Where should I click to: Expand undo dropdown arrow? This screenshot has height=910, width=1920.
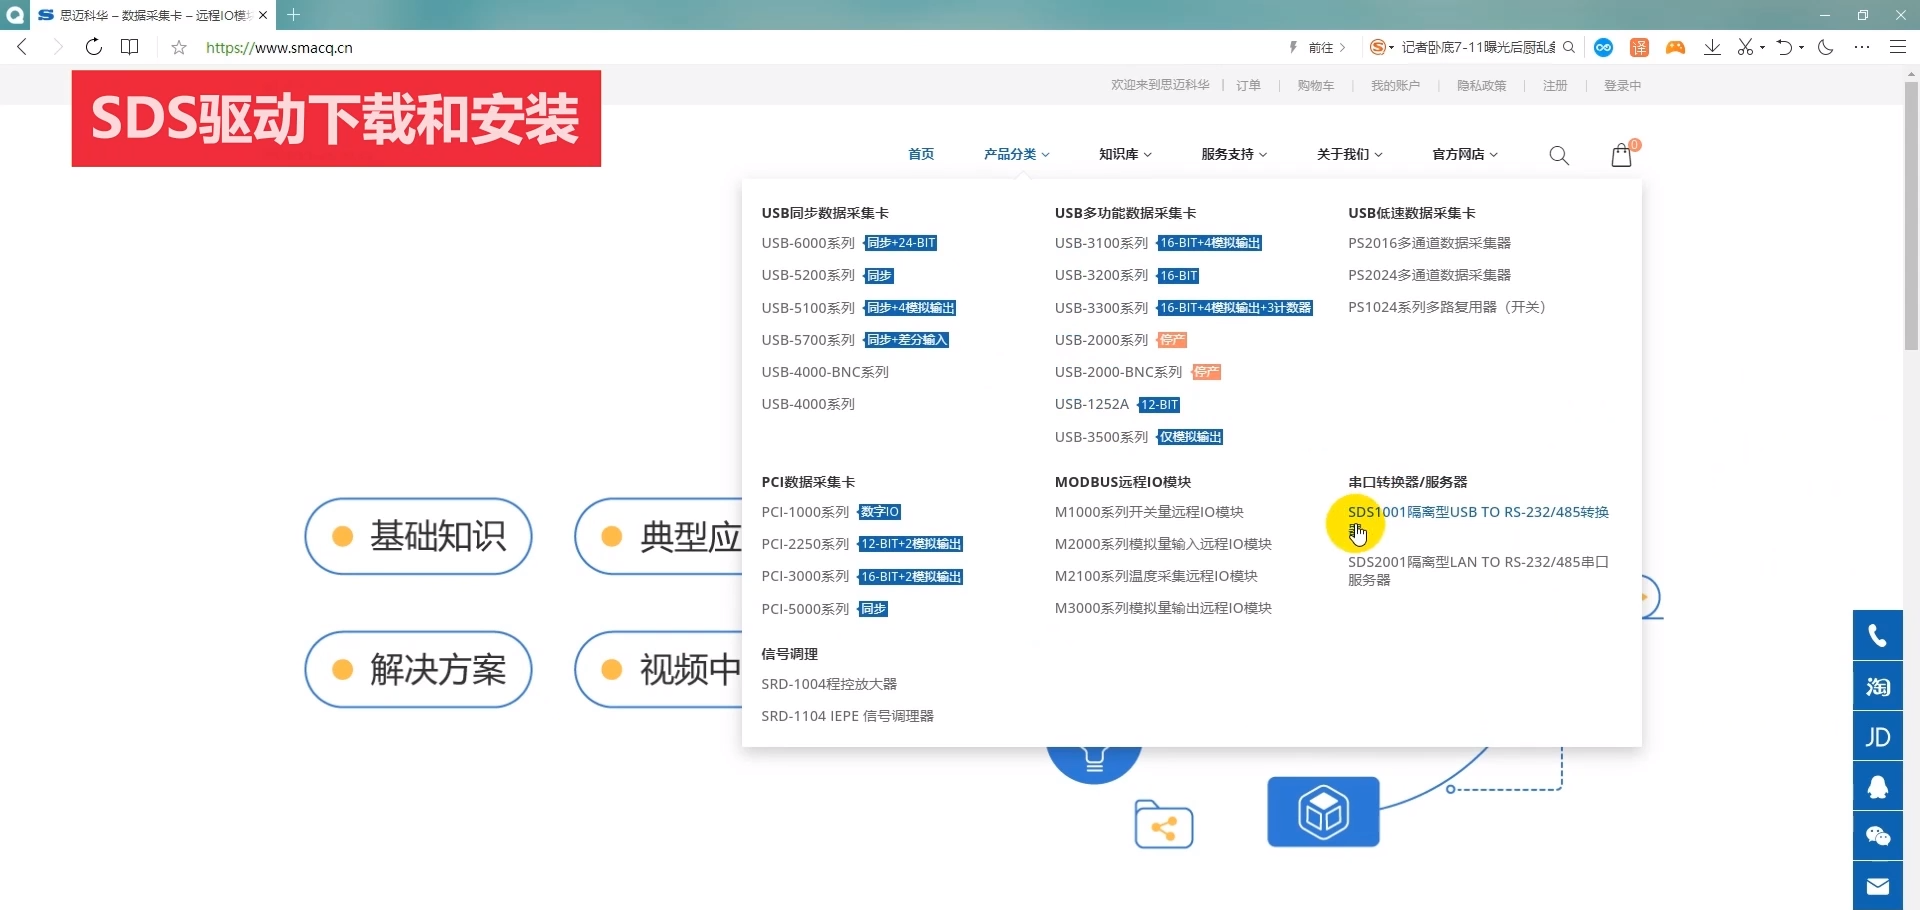[1801, 47]
